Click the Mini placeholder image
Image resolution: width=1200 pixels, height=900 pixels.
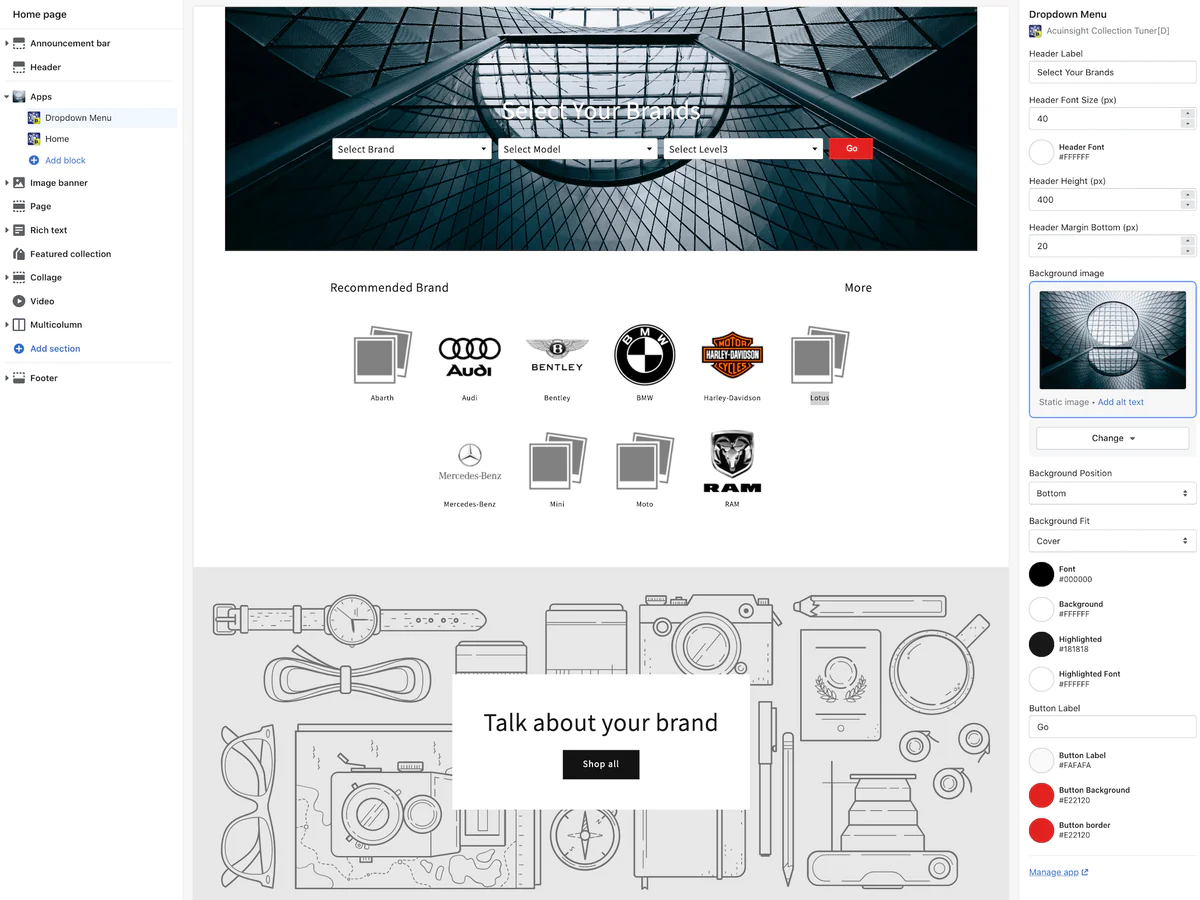pos(557,462)
